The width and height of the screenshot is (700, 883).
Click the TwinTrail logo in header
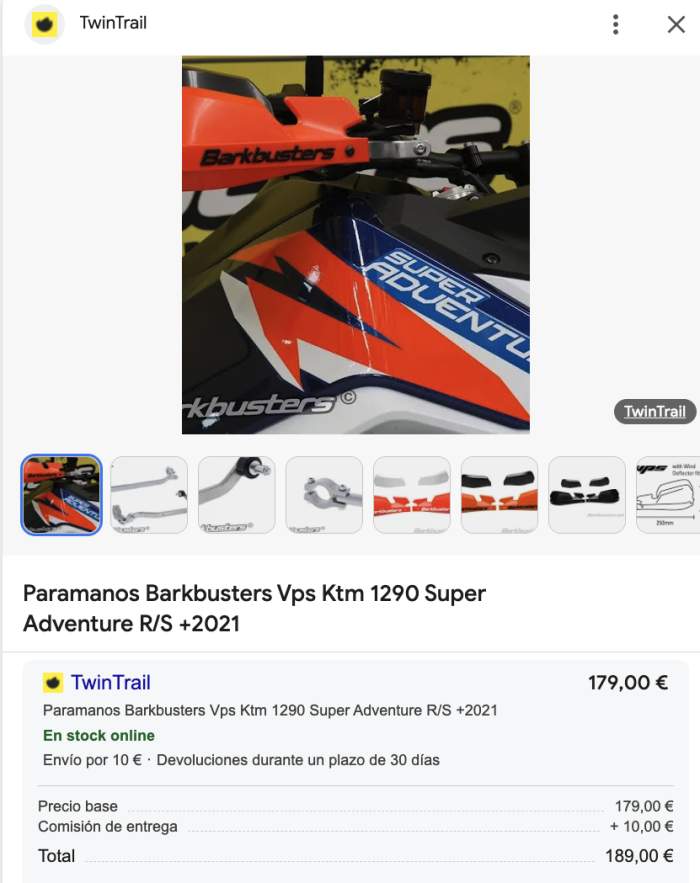[44, 24]
